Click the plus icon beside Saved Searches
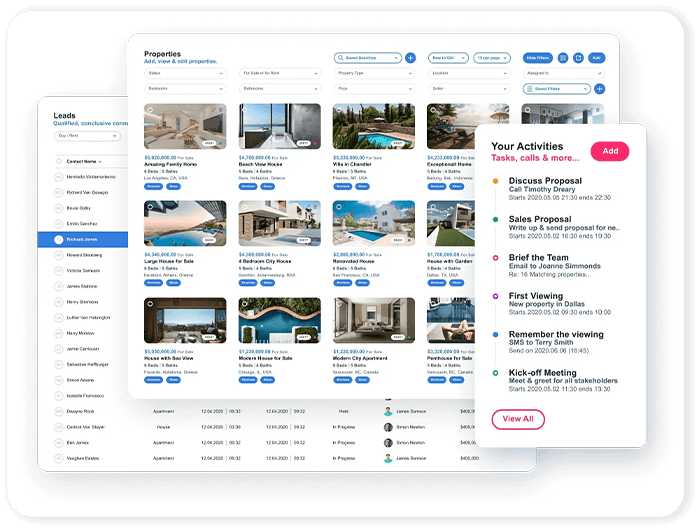The image size is (700, 530). tap(410, 58)
